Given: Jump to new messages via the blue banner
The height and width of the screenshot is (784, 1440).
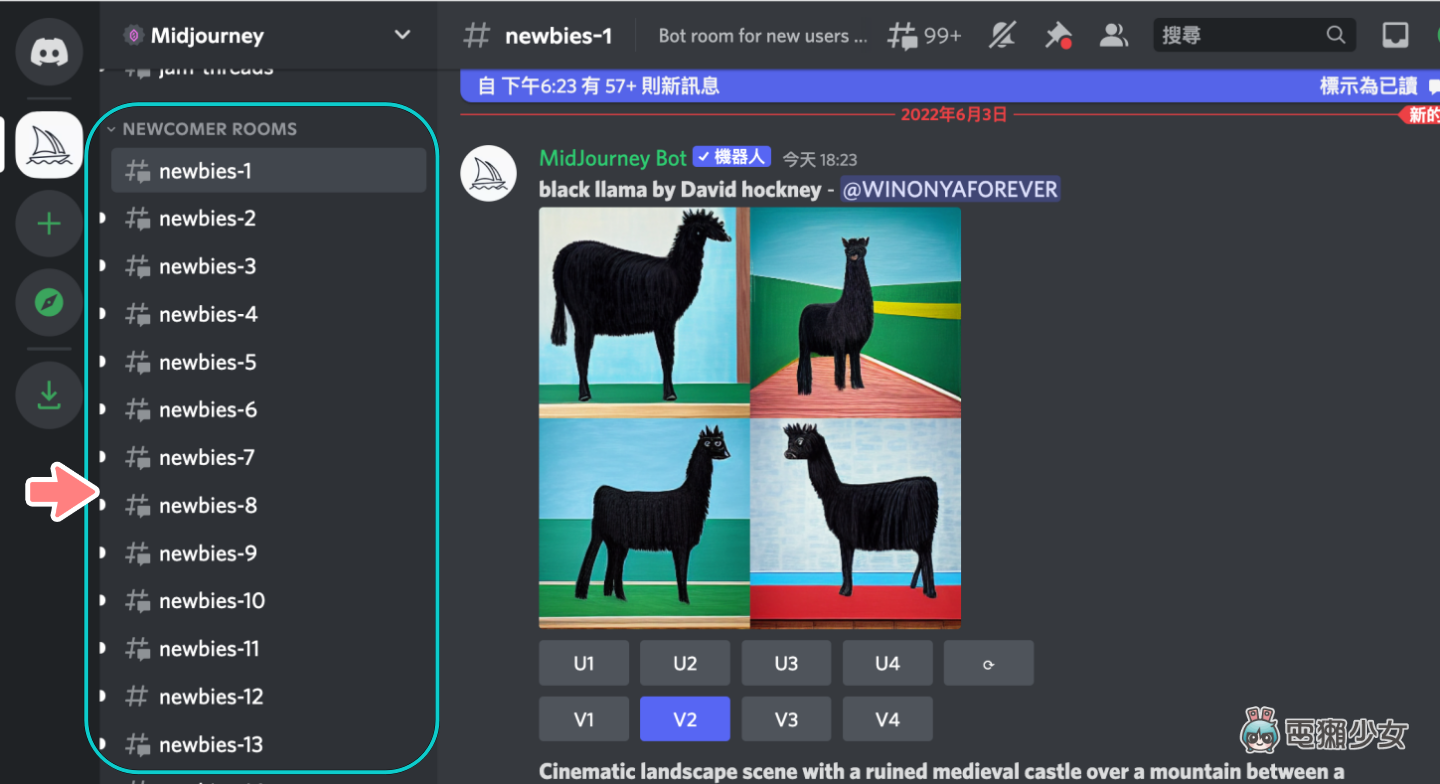Looking at the screenshot, I should 598,86.
